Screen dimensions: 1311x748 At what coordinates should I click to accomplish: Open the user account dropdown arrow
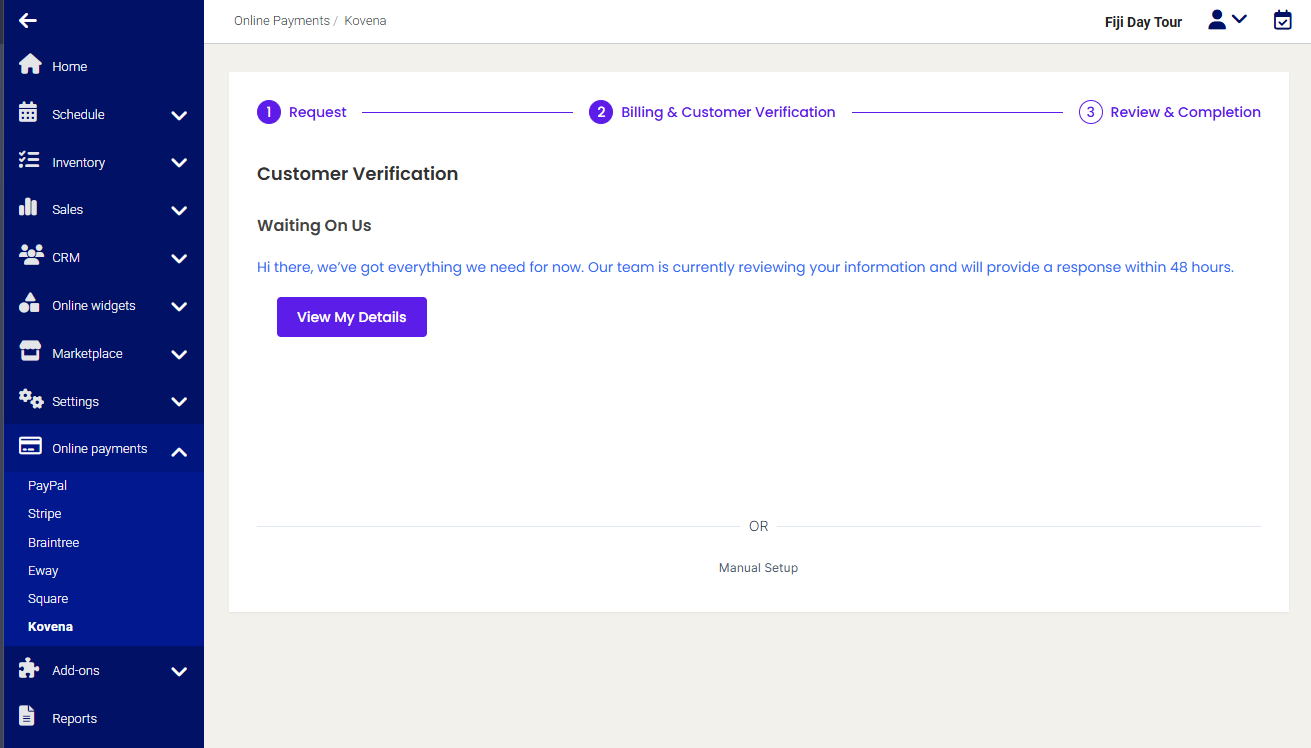[x=1239, y=18]
